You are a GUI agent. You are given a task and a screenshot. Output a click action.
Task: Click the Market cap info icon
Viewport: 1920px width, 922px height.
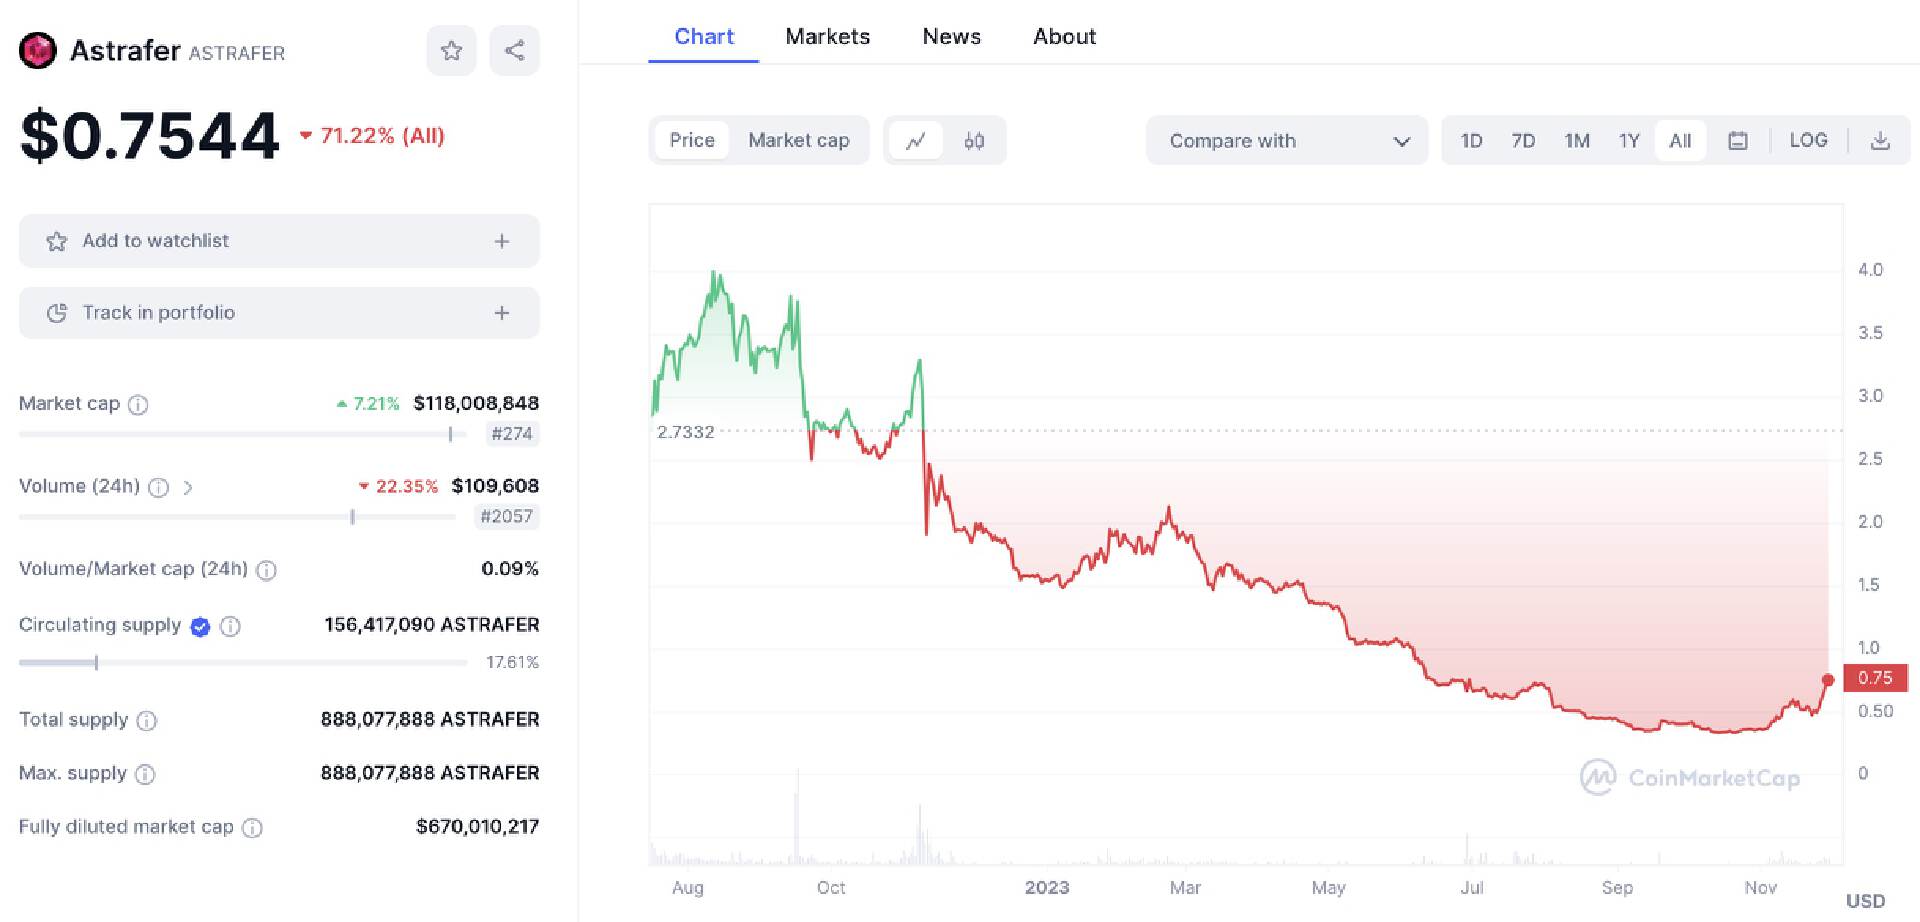pos(139,405)
